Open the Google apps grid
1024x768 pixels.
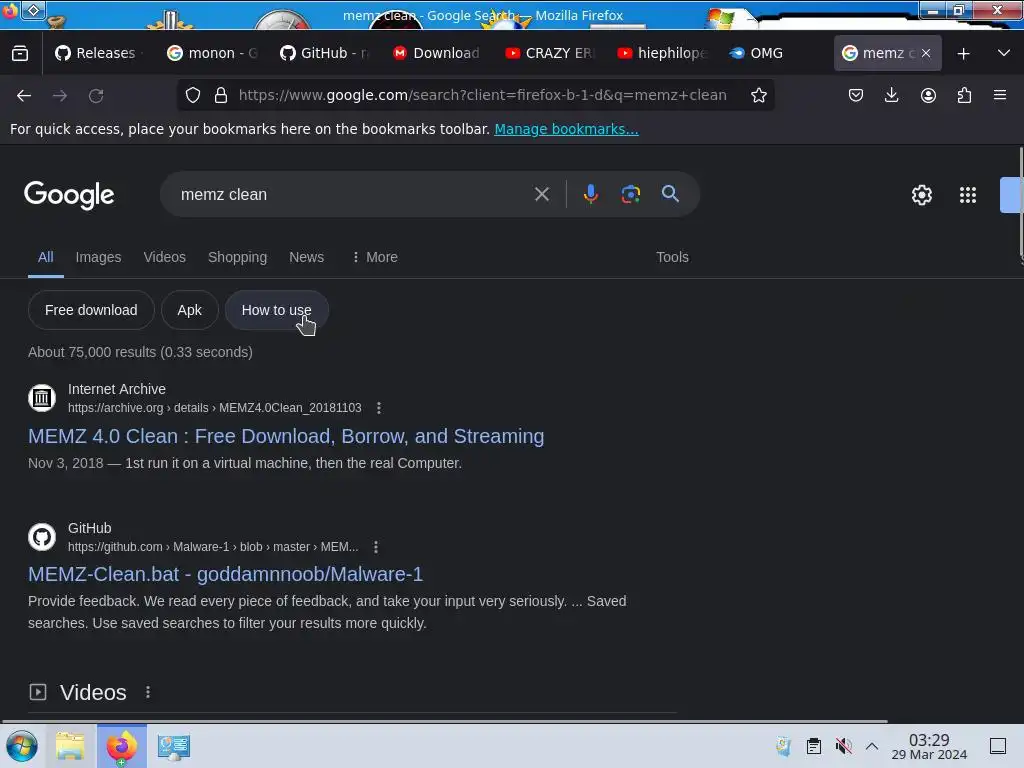[x=968, y=195]
